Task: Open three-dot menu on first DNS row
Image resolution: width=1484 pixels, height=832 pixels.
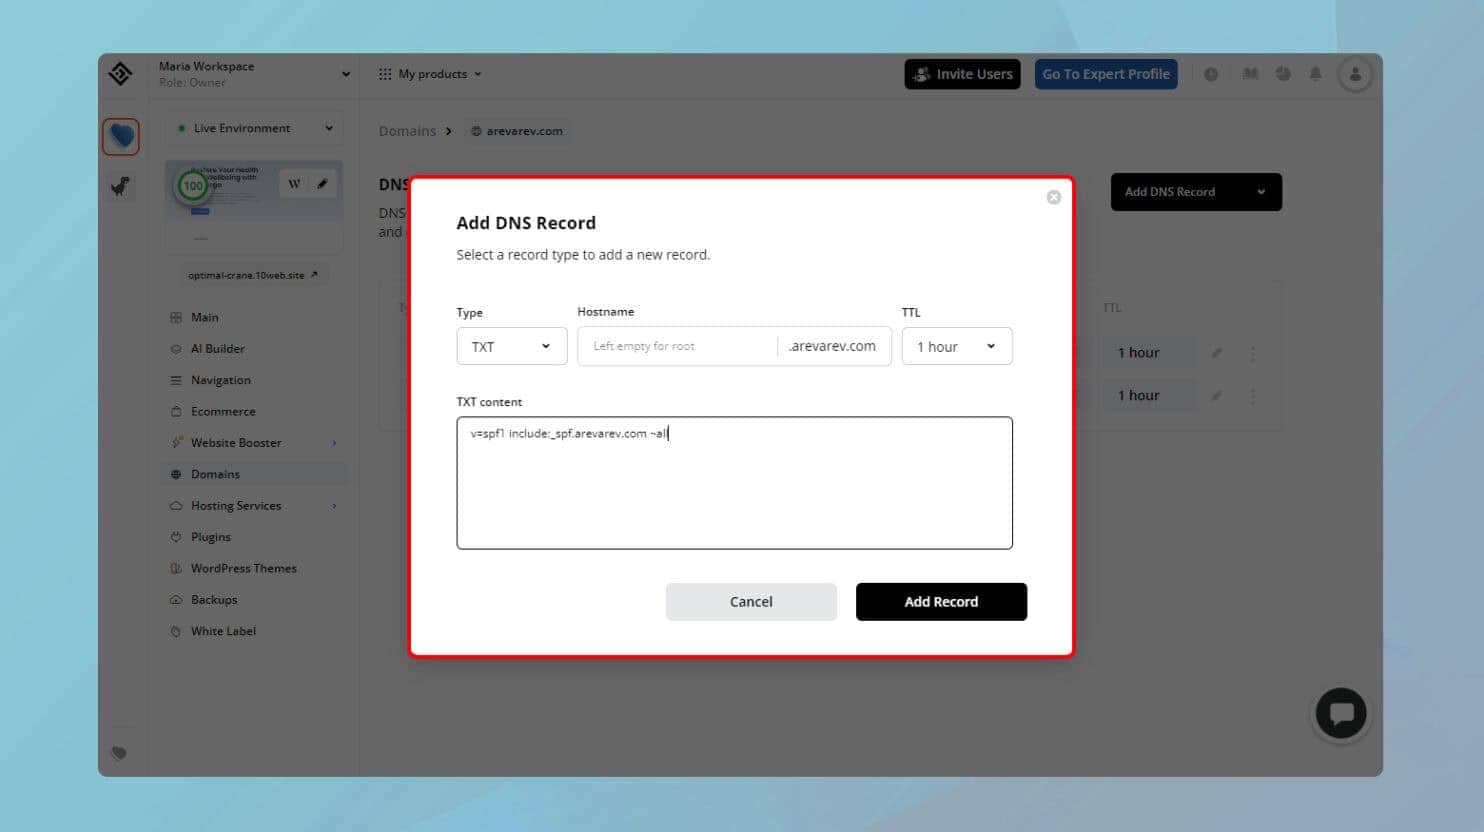Action: point(1252,353)
